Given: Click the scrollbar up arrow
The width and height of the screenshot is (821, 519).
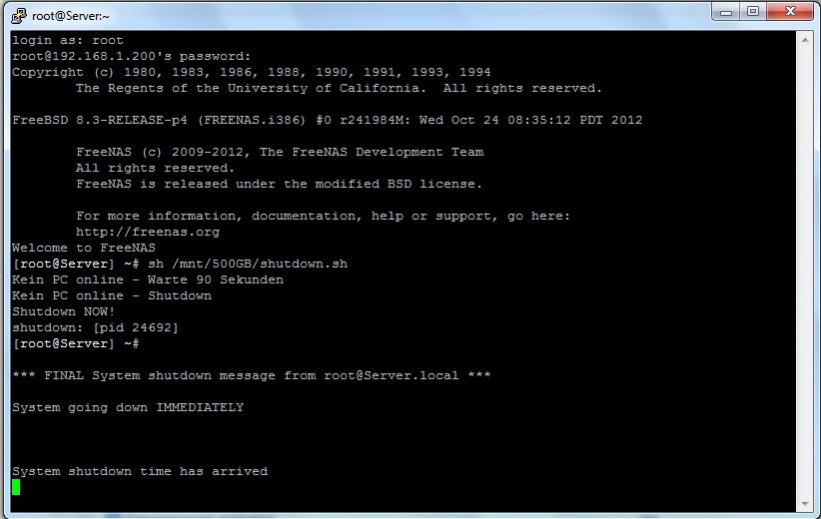Looking at the screenshot, I should point(804,40).
